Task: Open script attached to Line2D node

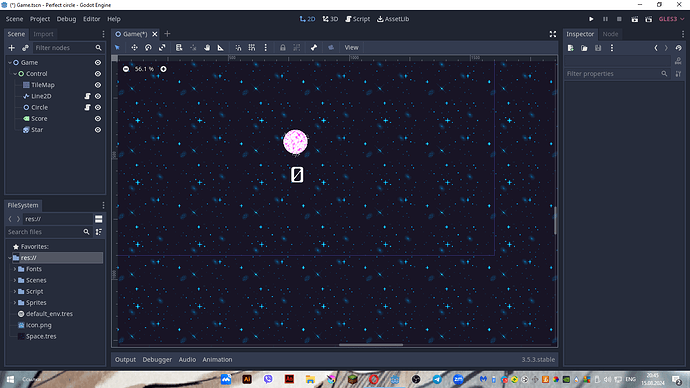Action: [88, 96]
